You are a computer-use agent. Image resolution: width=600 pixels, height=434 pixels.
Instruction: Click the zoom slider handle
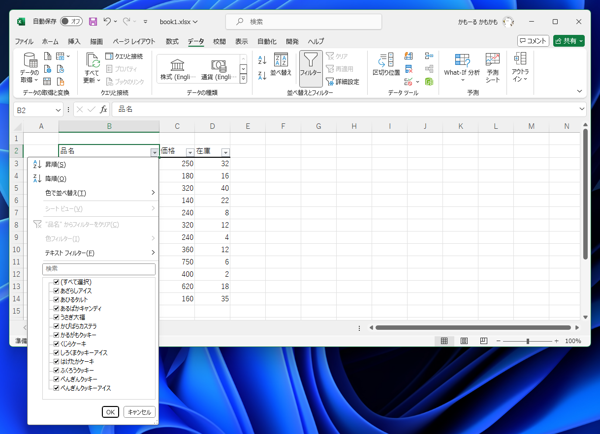coord(528,341)
